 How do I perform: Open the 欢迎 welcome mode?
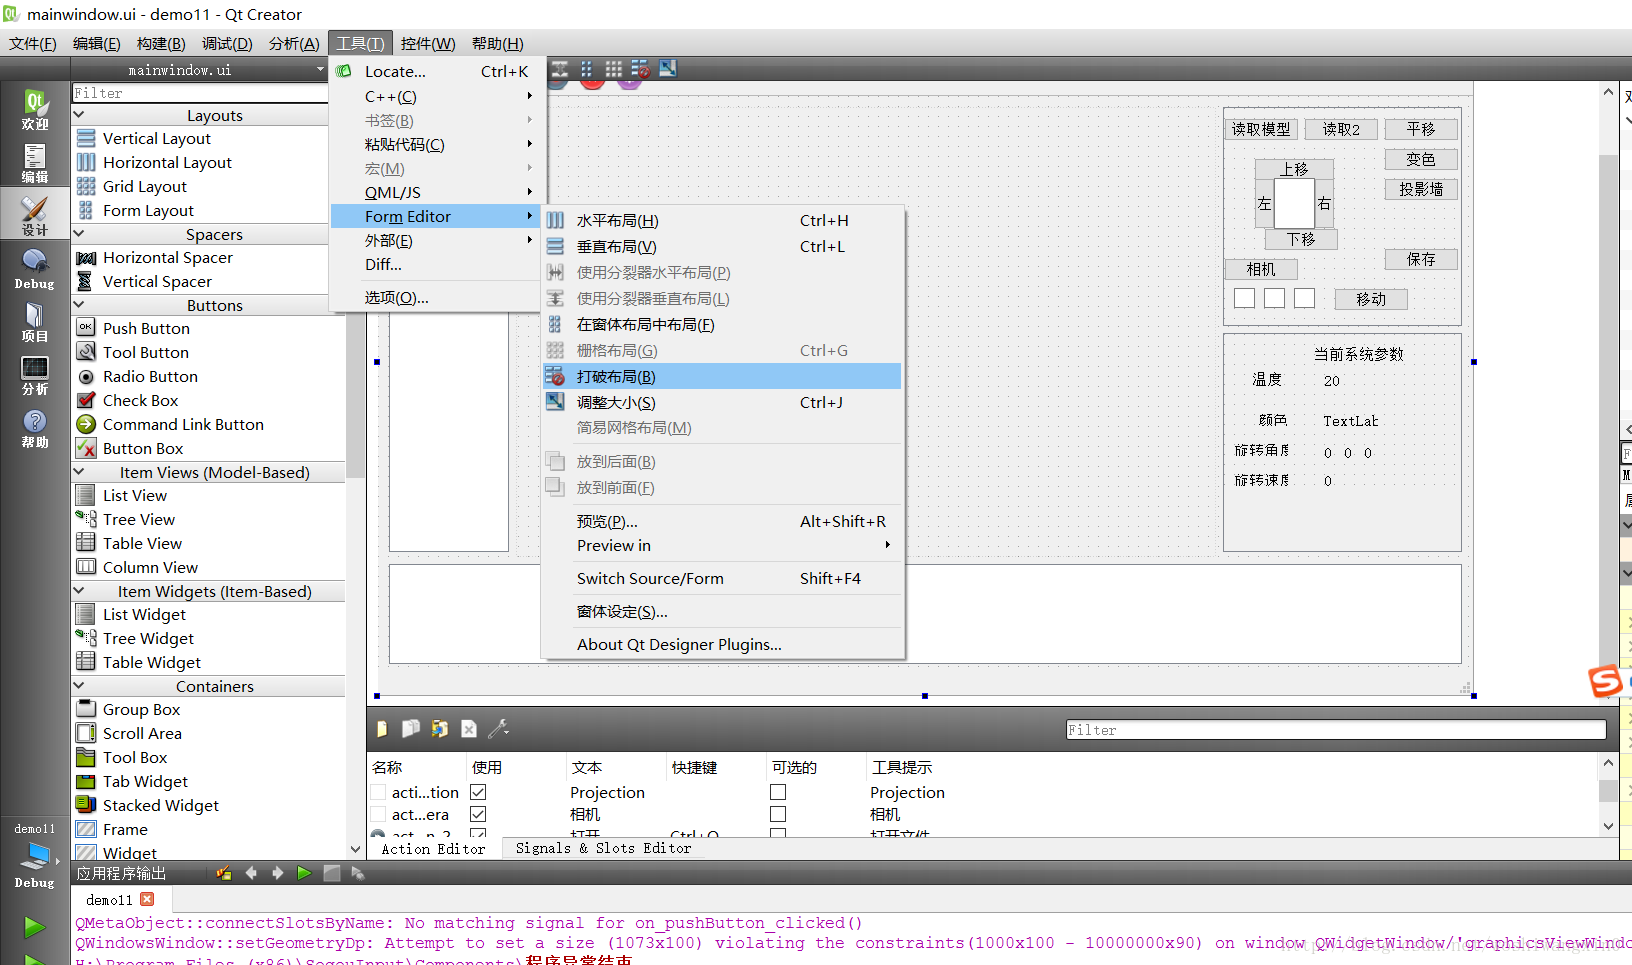coord(35,110)
